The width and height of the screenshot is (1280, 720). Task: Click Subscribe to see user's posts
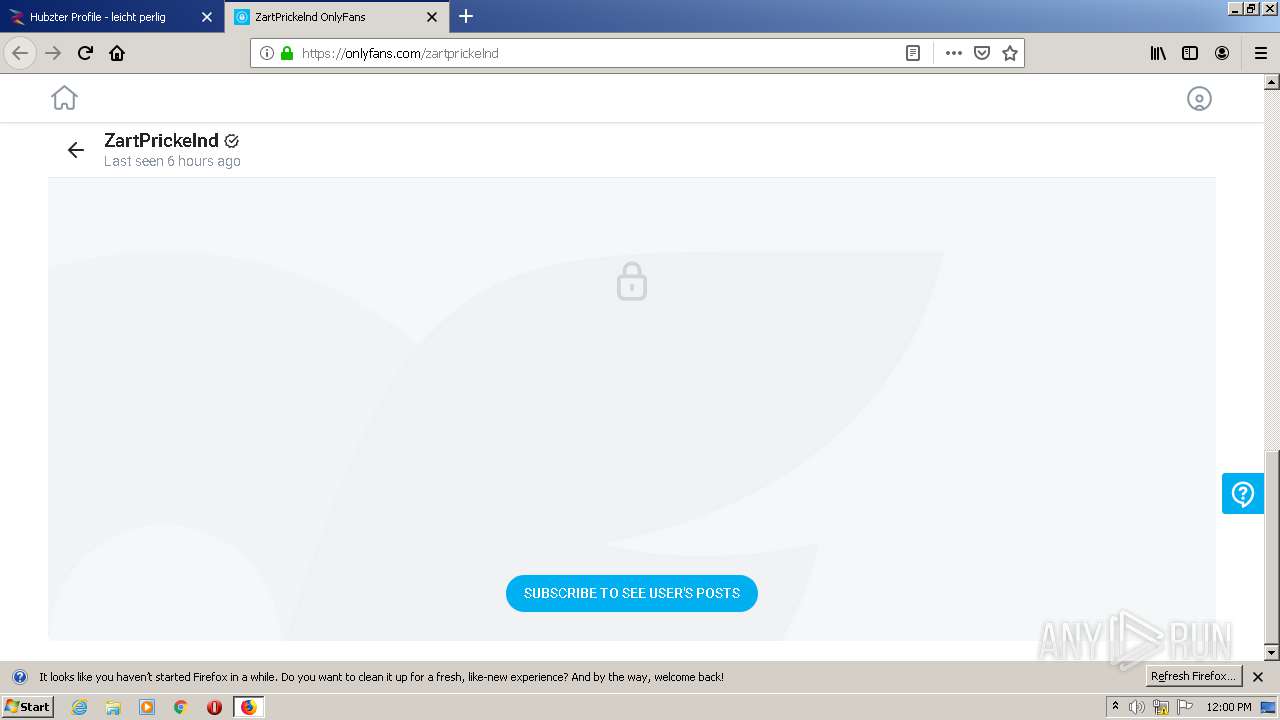pos(632,593)
